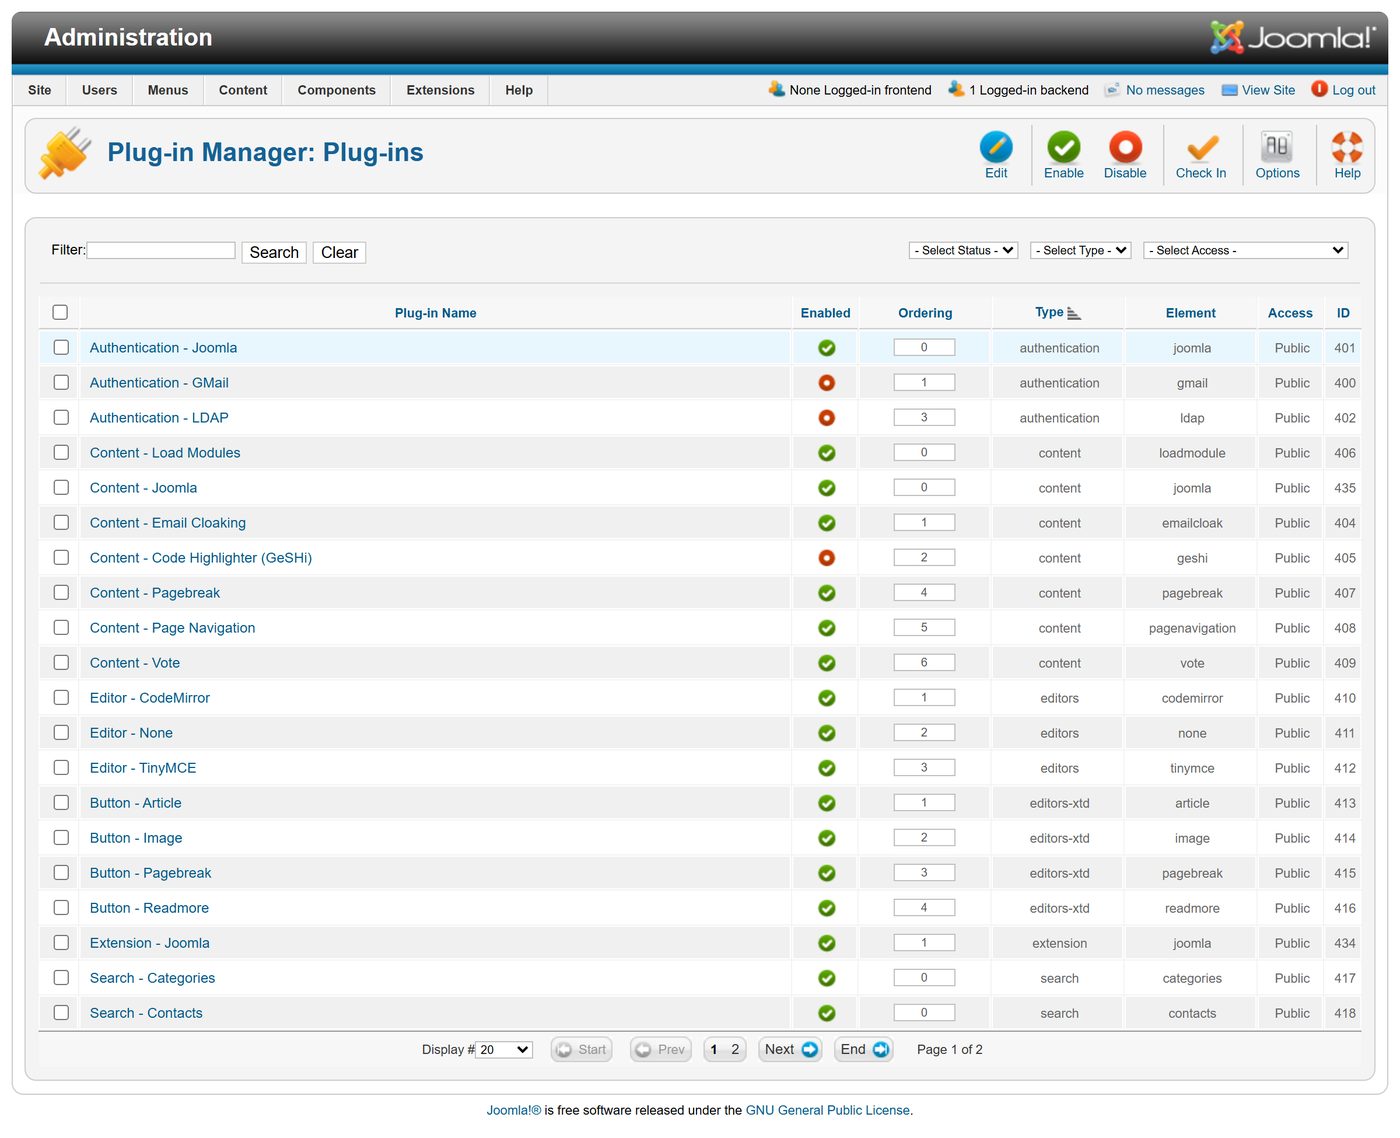Click the Log out icon
This screenshot has height=1138, width=1400.
[1319, 89]
